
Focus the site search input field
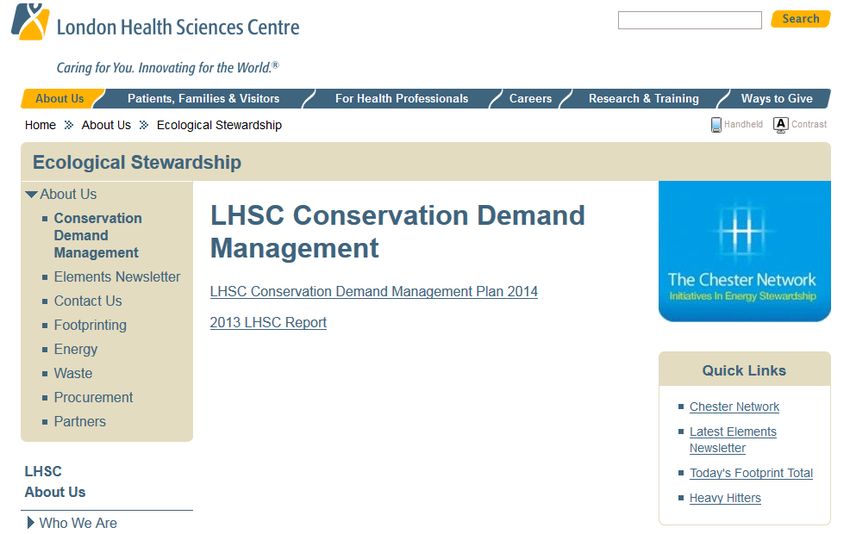[x=690, y=20]
